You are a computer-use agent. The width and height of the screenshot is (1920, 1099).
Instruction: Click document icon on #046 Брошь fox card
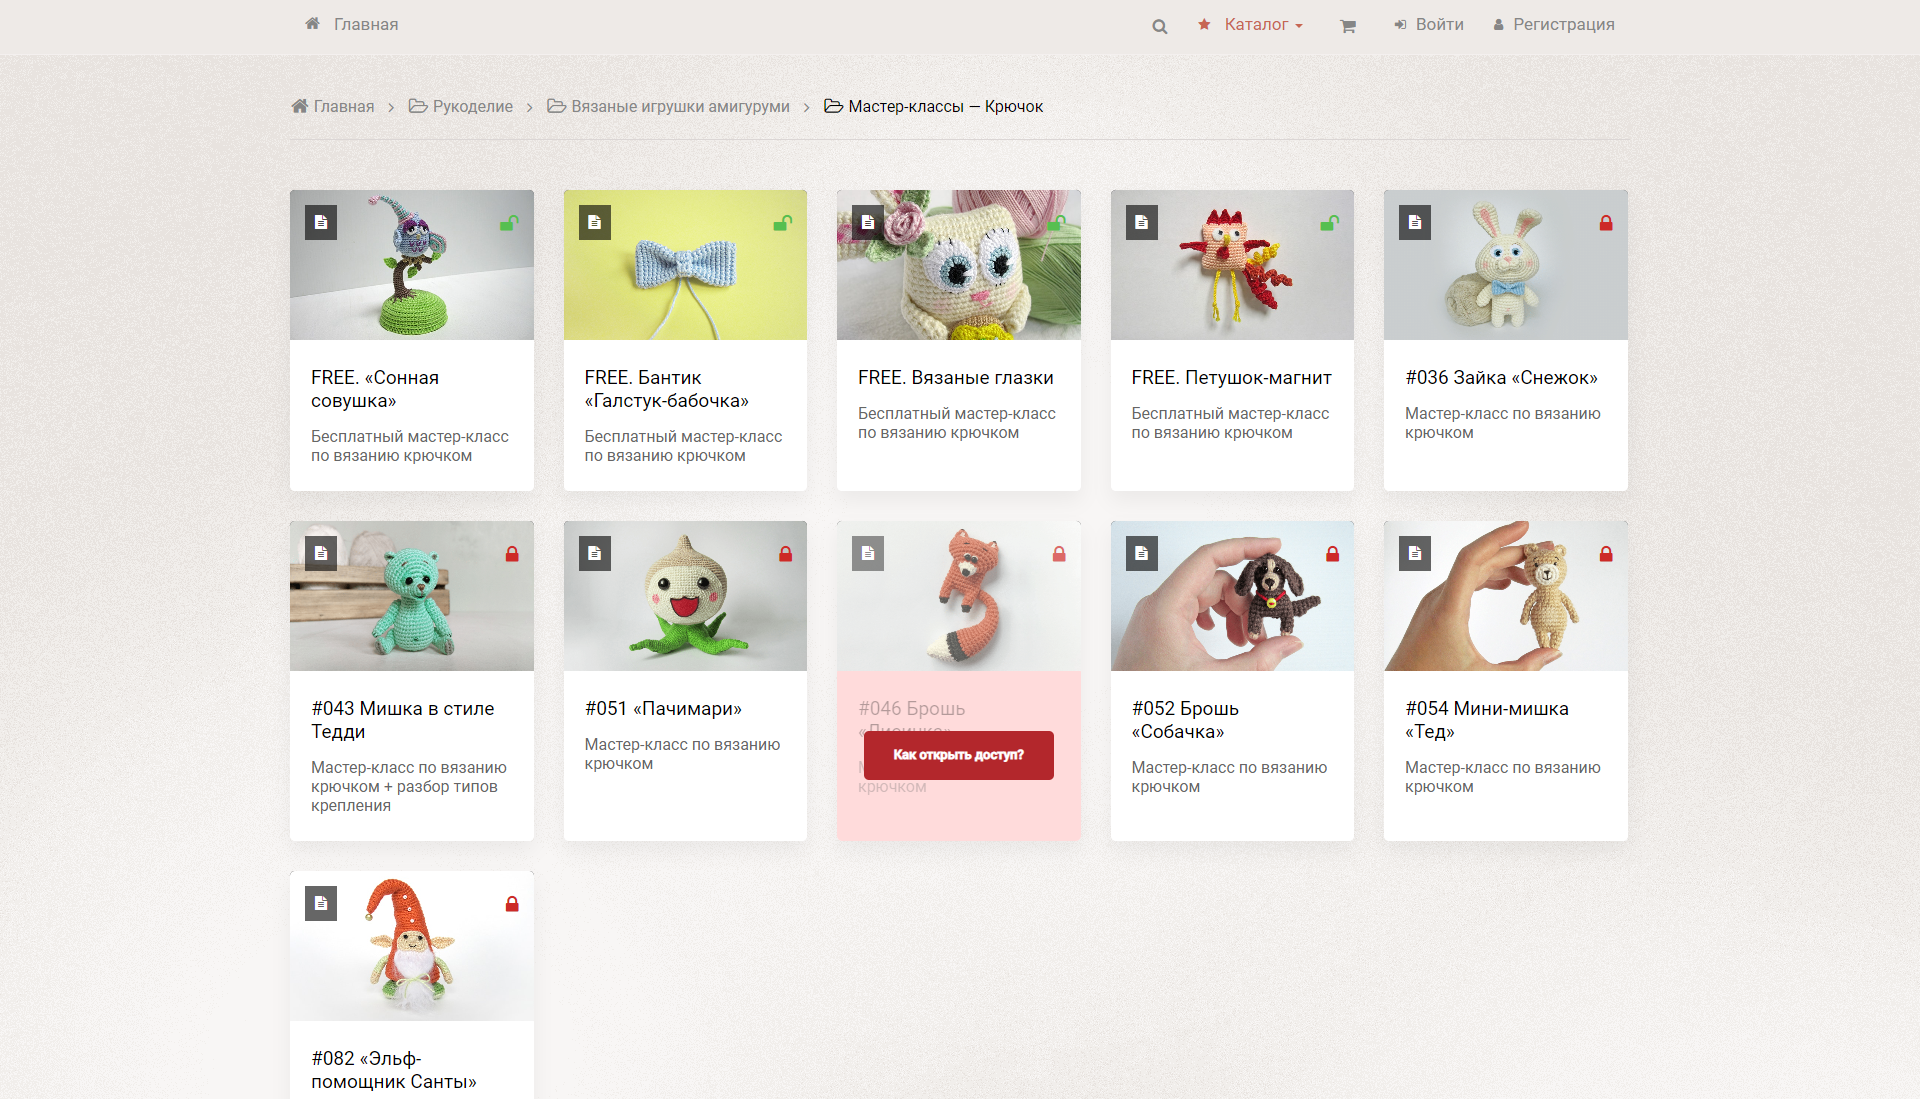click(x=868, y=554)
